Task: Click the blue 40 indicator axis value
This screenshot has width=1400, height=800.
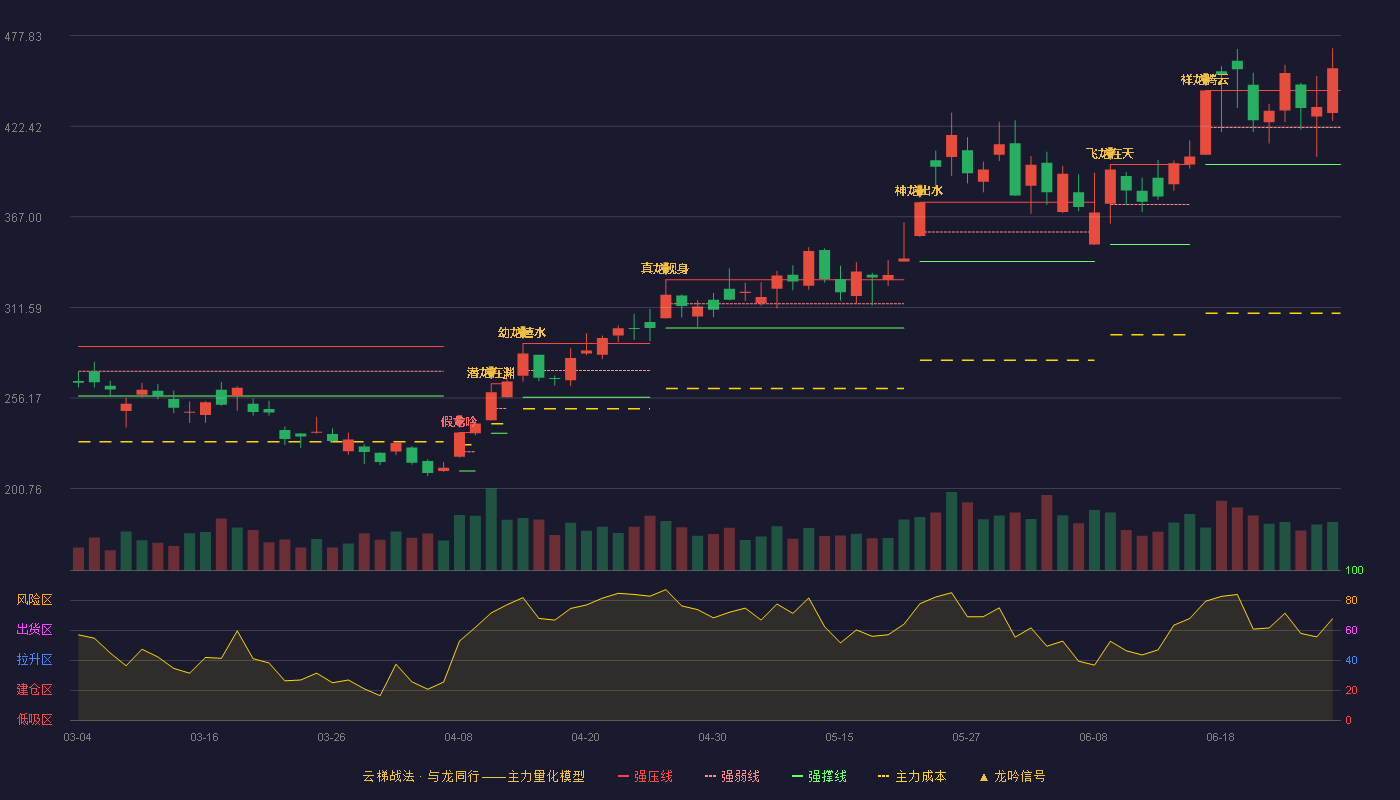Action: (x=1351, y=661)
